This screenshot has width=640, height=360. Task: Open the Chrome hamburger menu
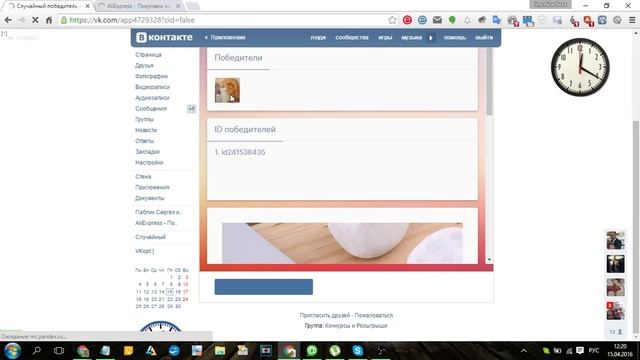coord(632,20)
